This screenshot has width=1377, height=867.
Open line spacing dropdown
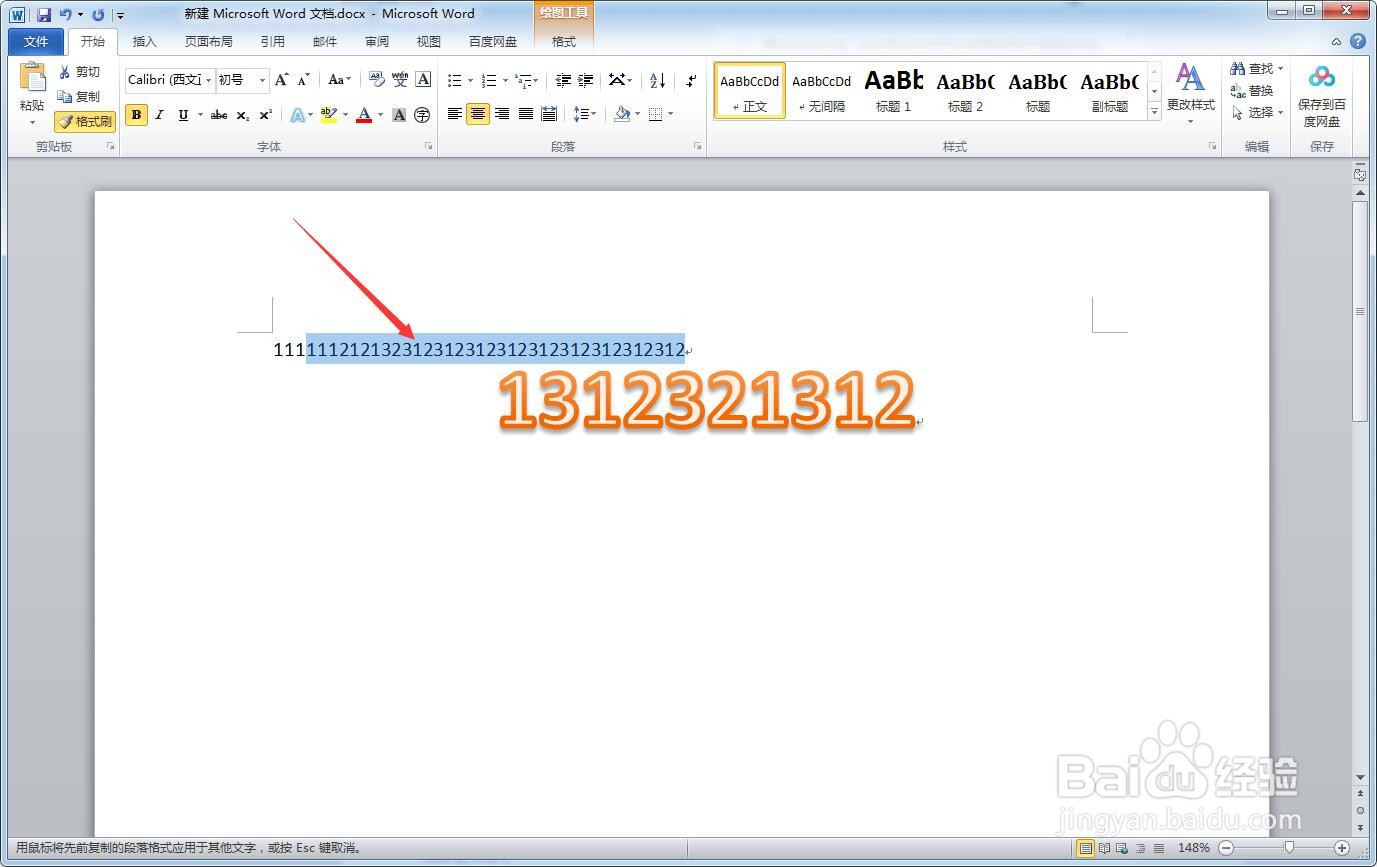pyautogui.click(x=586, y=114)
